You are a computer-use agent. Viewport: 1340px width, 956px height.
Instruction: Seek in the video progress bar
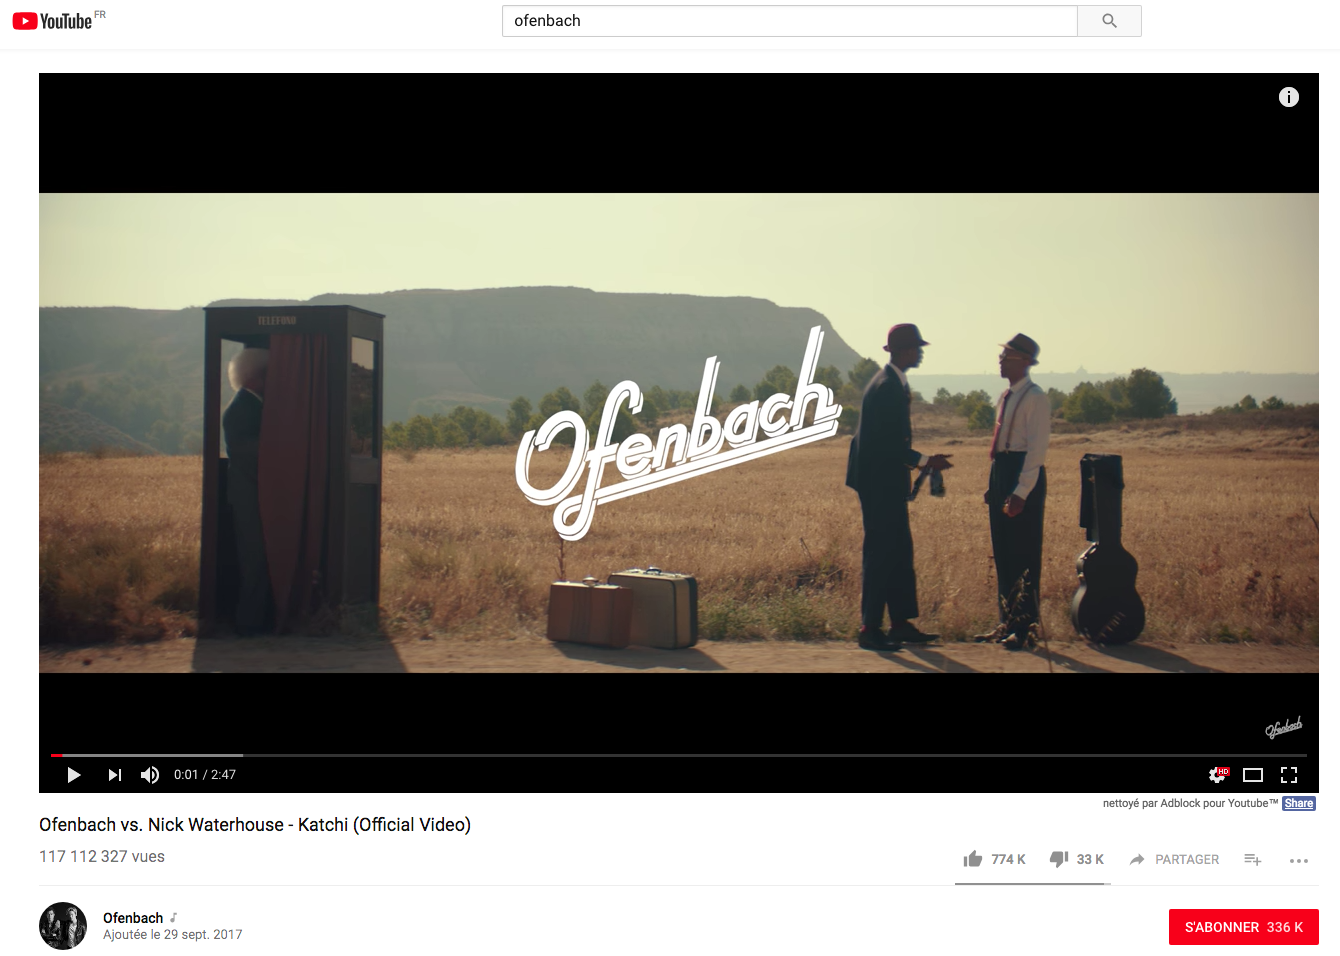click(x=679, y=755)
